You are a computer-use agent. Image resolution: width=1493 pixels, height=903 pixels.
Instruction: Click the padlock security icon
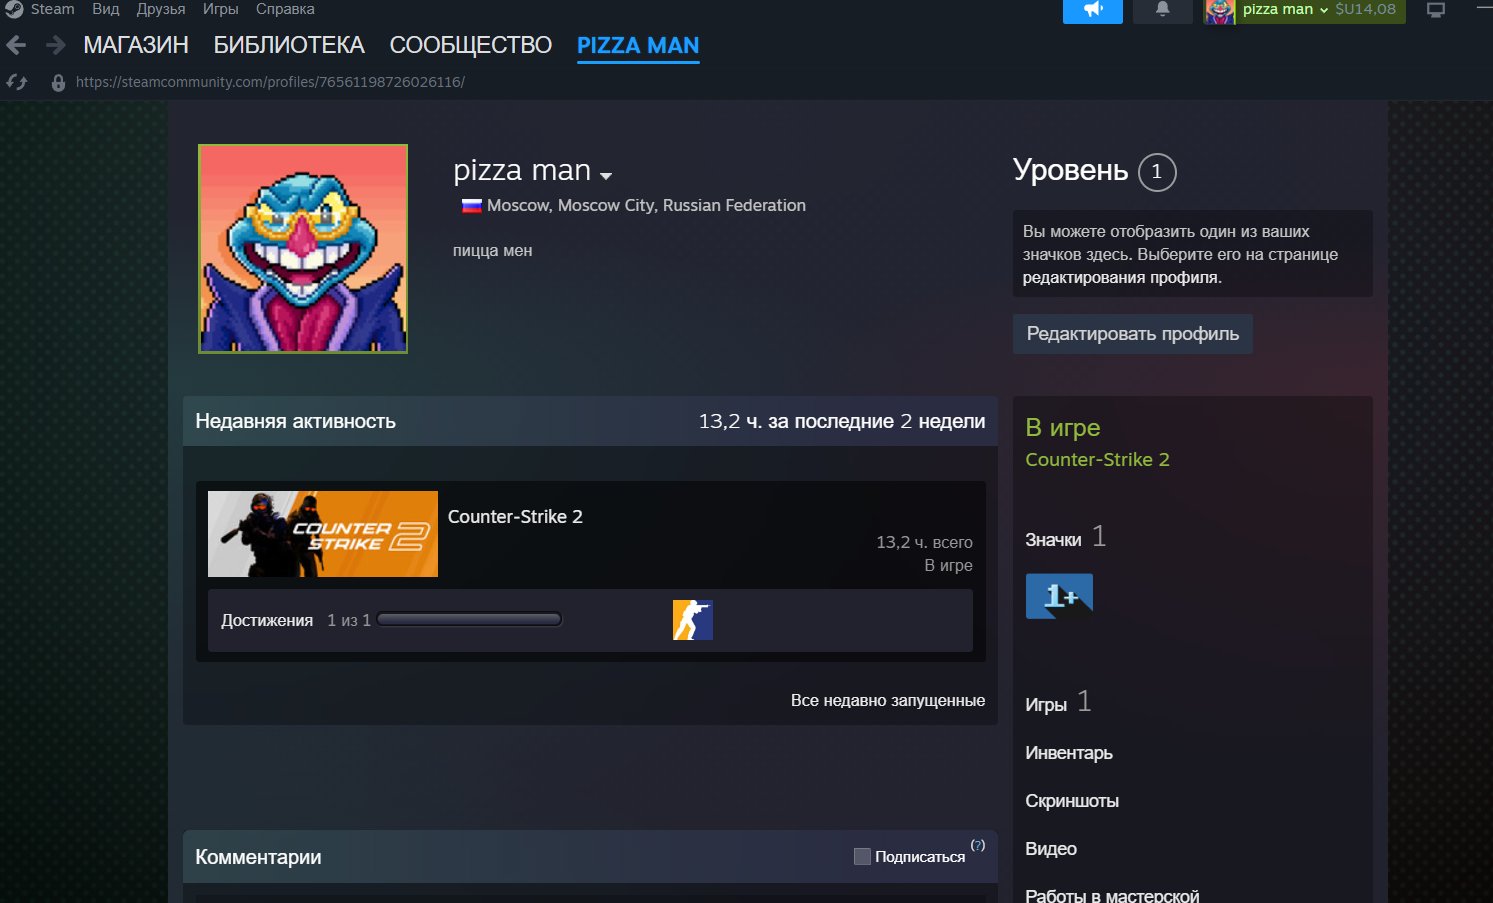coord(58,82)
